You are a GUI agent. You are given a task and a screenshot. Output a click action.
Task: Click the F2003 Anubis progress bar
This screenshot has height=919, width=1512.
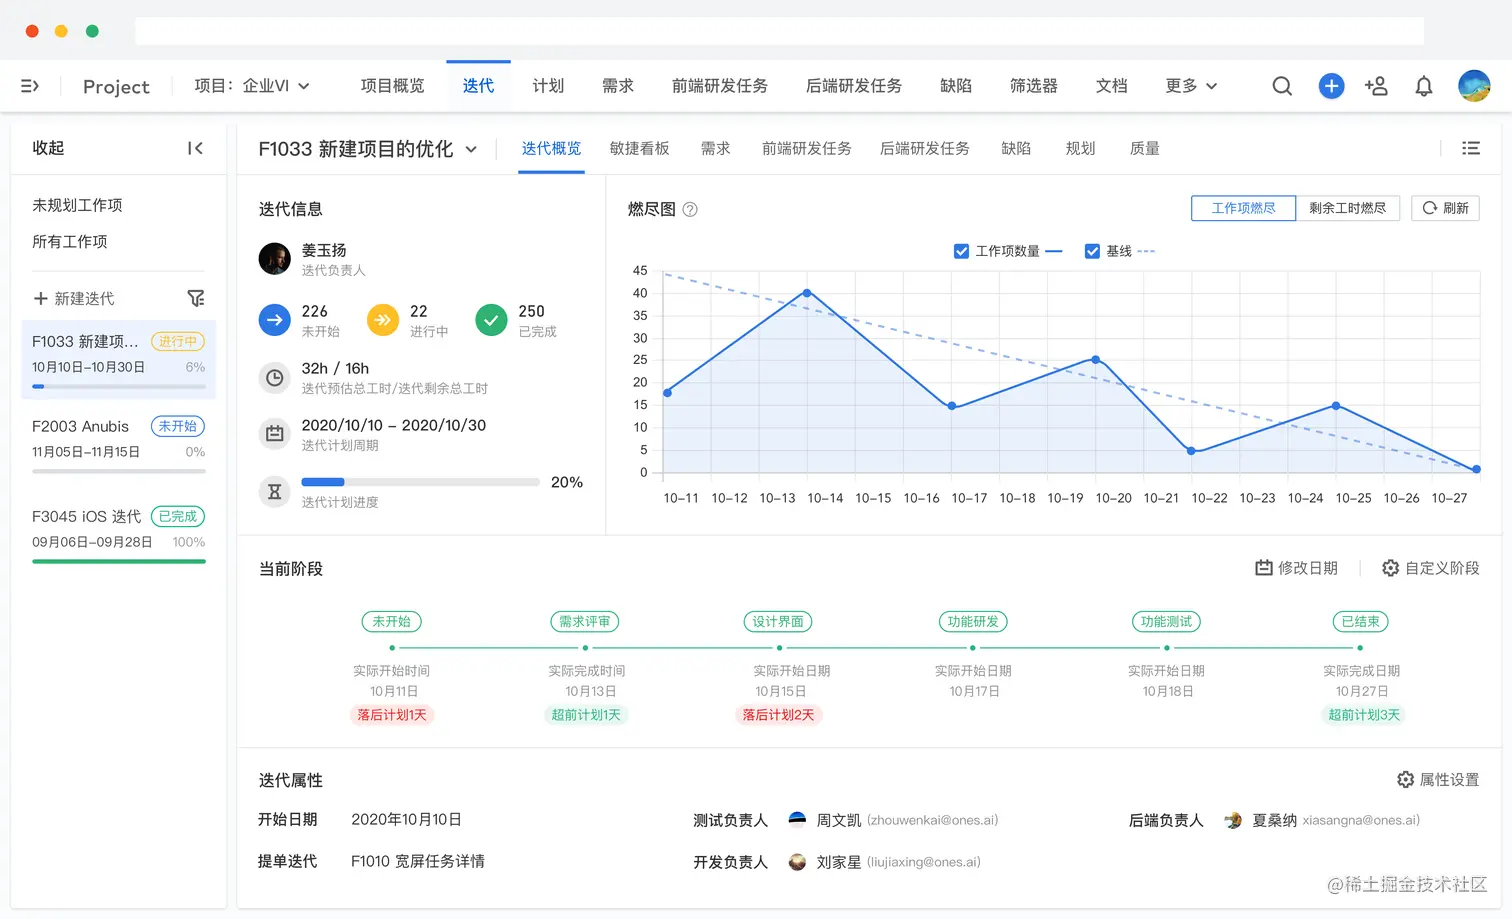pos(119,471)
